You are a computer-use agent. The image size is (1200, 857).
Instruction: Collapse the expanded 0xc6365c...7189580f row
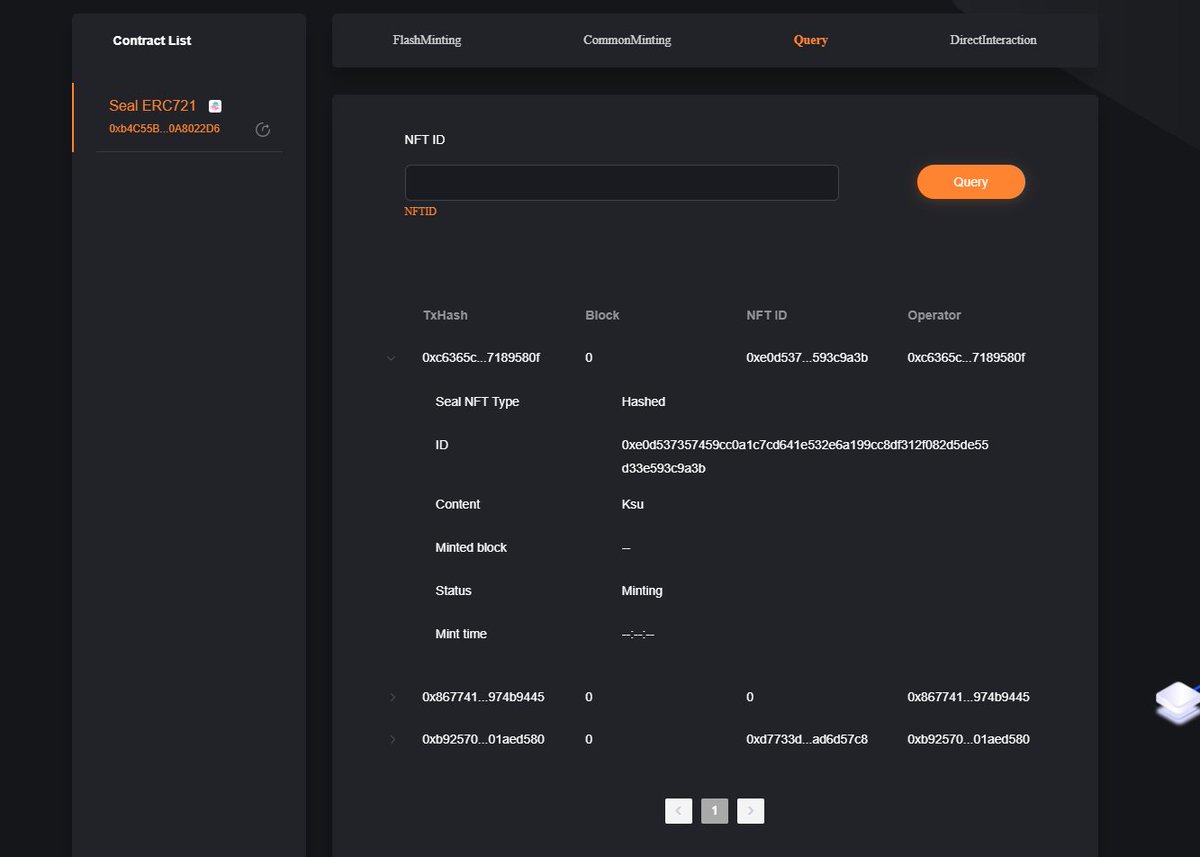pos(391,358)
